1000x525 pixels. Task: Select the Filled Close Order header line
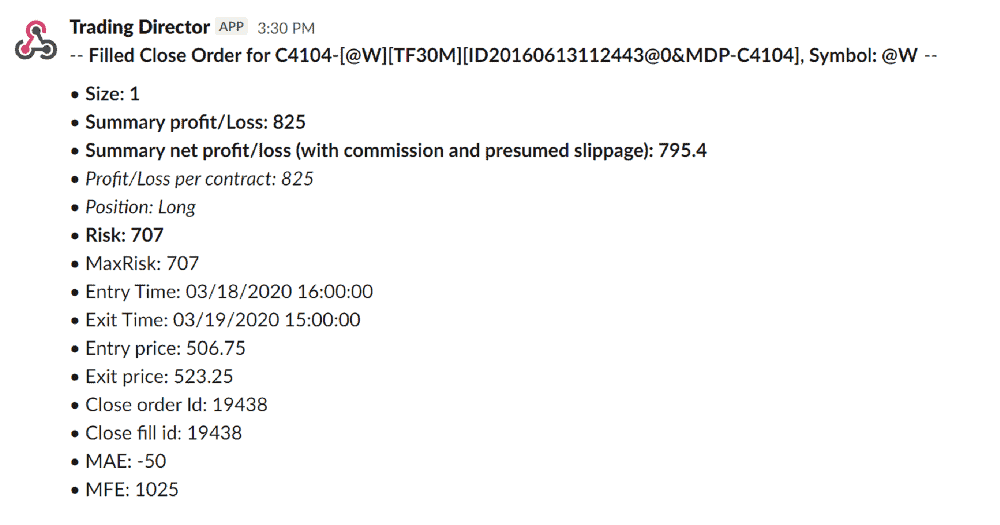pos(504,56)
